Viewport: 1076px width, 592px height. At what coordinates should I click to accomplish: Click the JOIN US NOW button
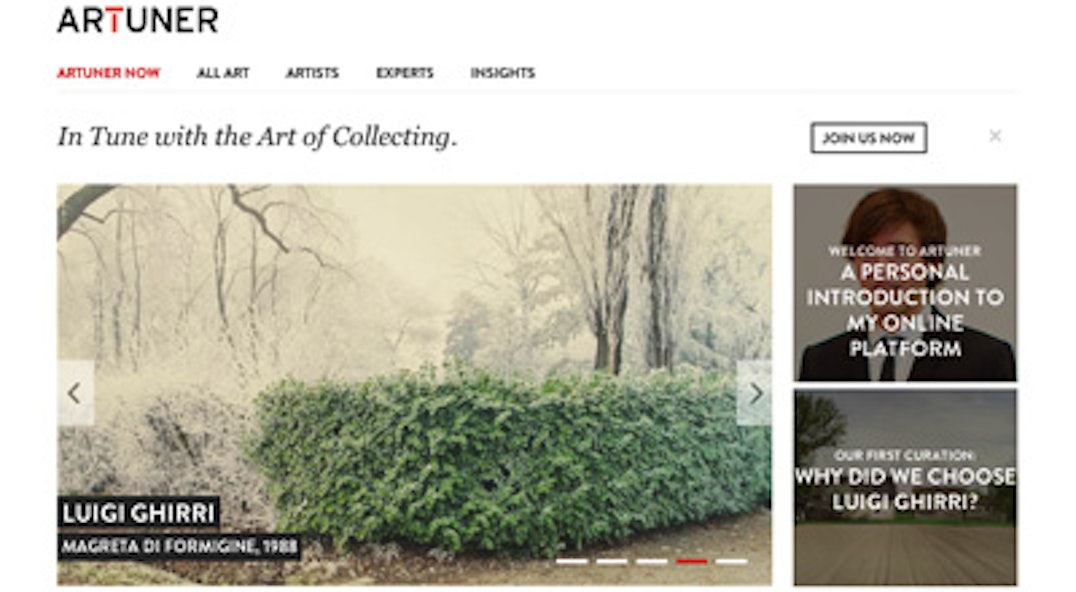click(869, 138)
